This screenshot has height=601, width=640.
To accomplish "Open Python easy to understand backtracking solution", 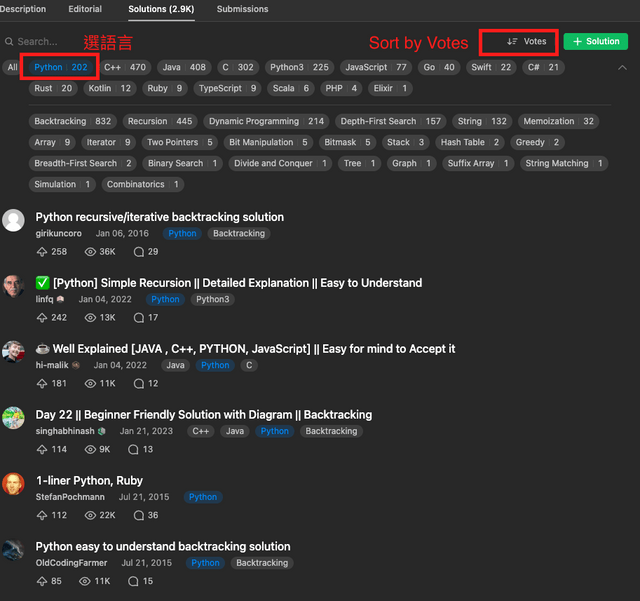I will coord(163,546).
